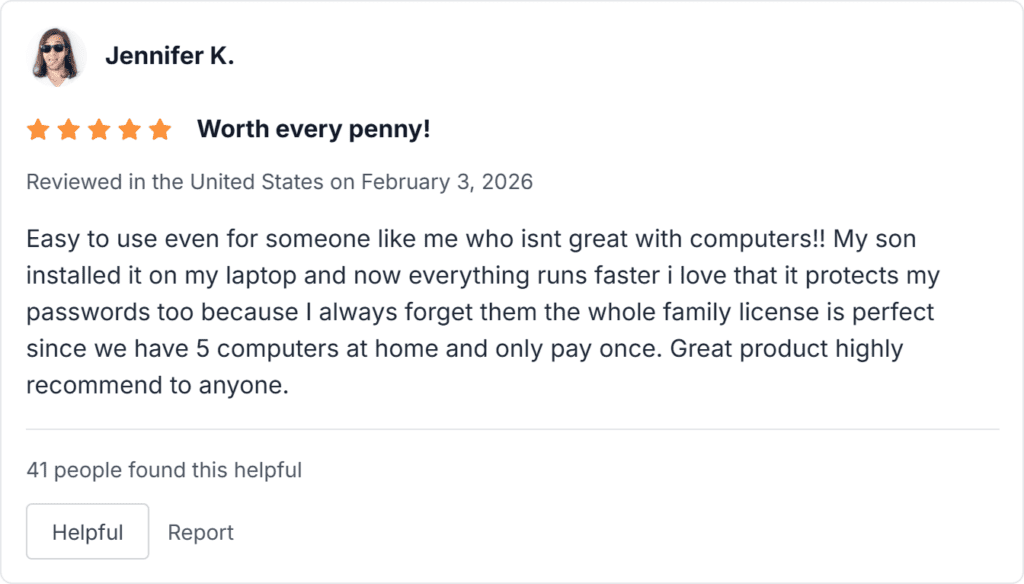Click '41 people found this helpful' text
1024x584 pixels.
coord(164,469)
